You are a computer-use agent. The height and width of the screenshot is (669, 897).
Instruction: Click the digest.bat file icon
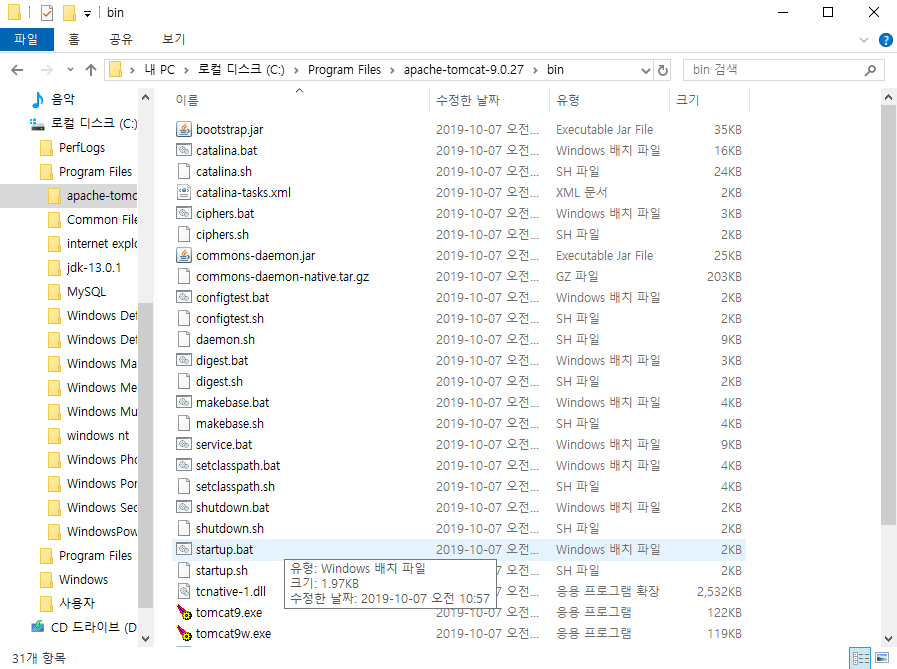coord(183,361)
